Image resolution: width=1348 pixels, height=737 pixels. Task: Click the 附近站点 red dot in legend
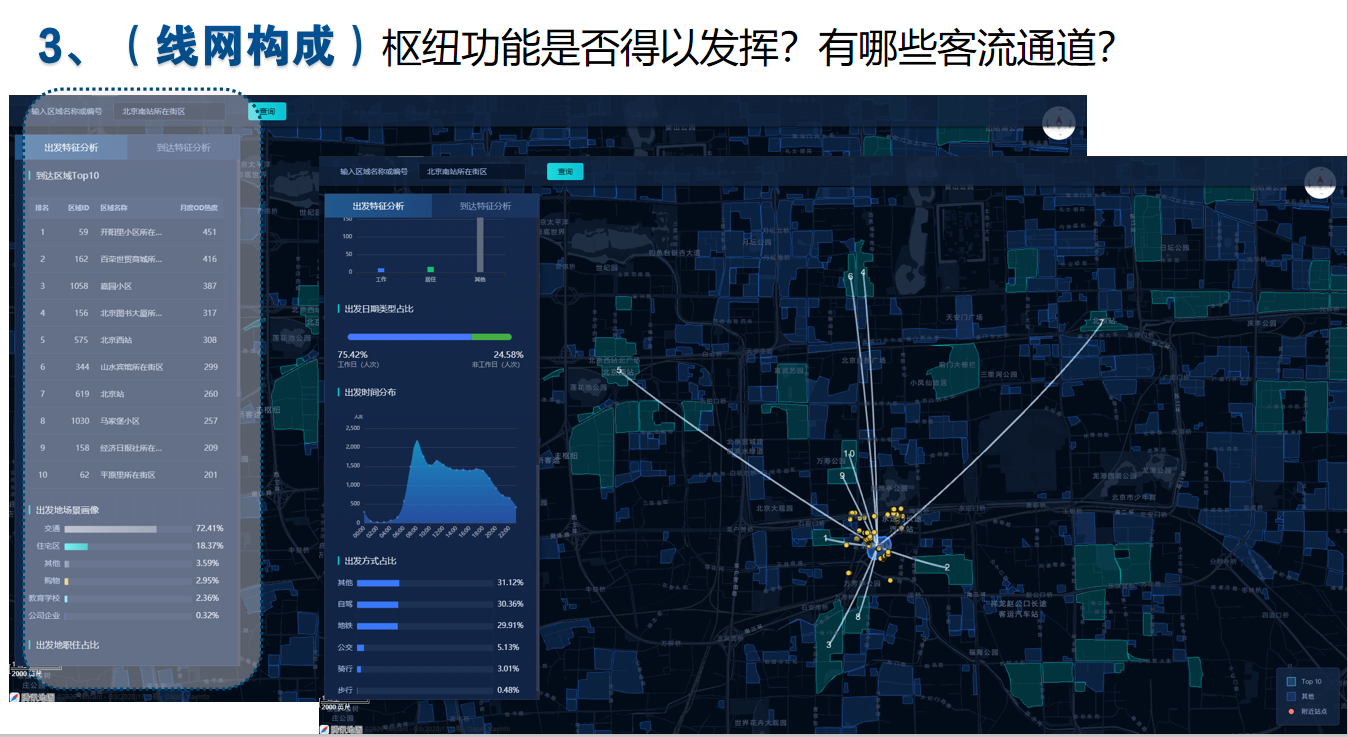tap(1291, 711)
